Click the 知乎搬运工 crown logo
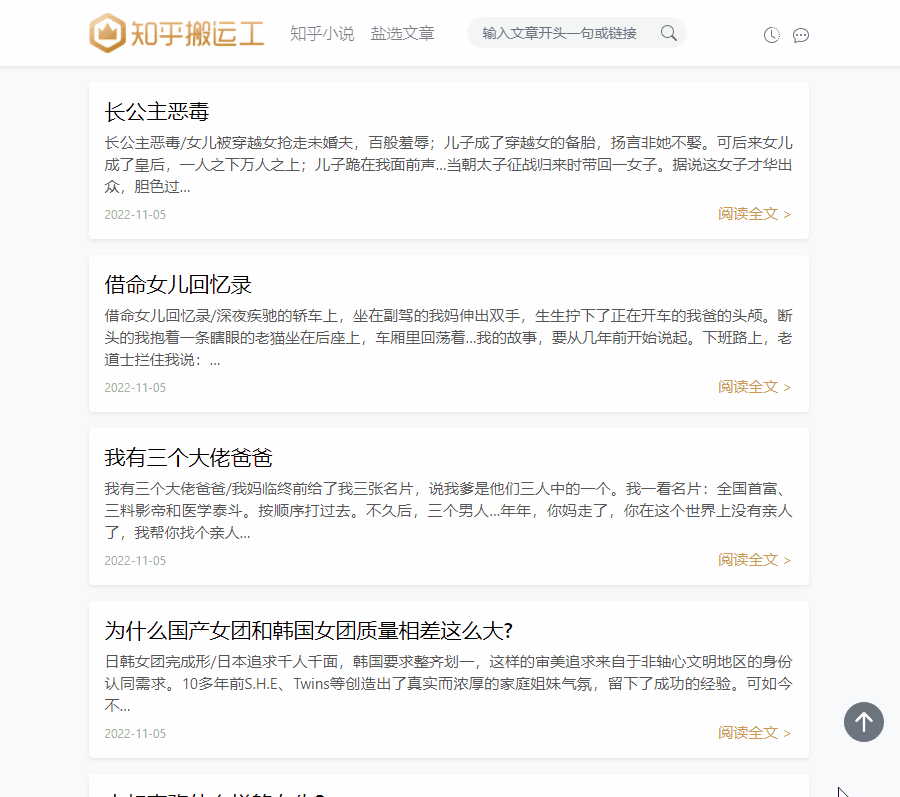This screenshot has height=797, width=900. tap(177, 33)
